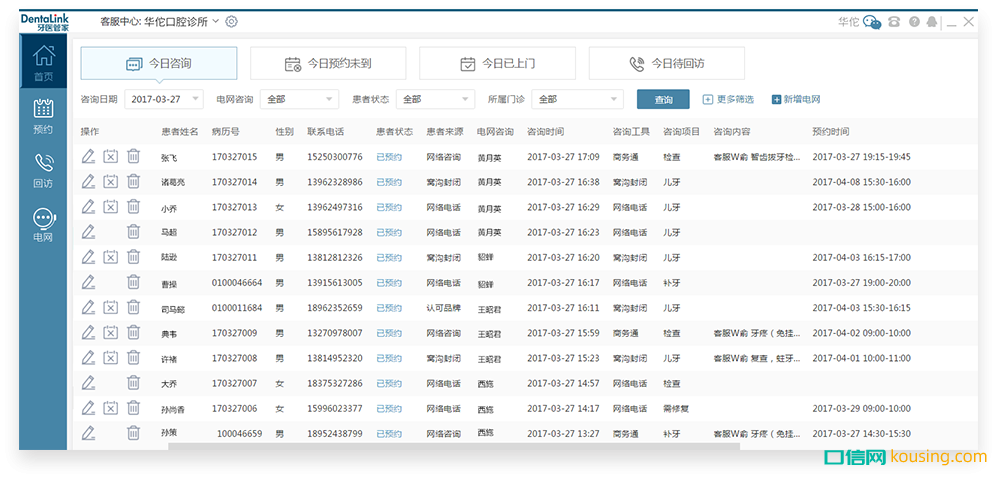Select record number 0100046664
Image resolution: width=998 pixels, height=480 pixels.
[x=237, y=283]
